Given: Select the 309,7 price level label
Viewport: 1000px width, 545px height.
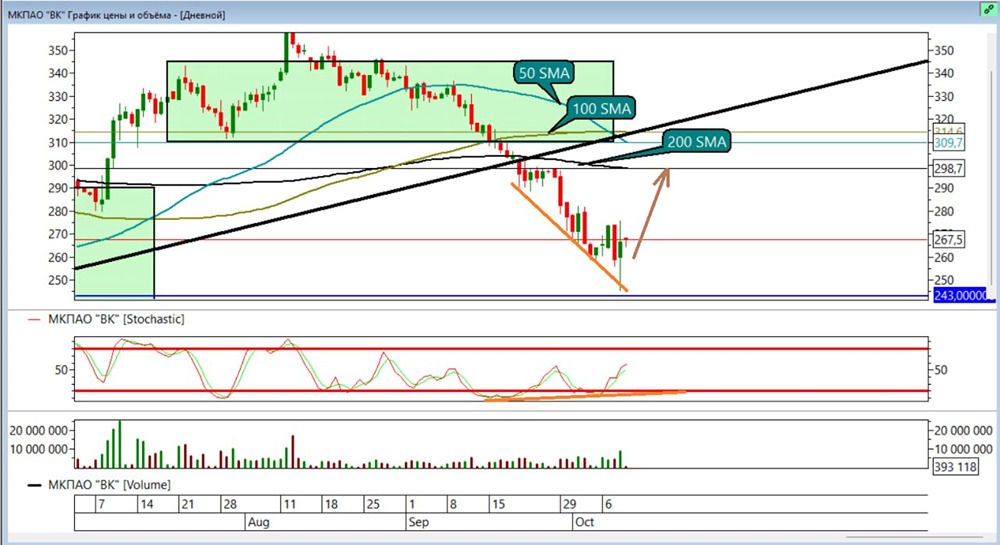Looking at the screenshot, I should (948, 143).
